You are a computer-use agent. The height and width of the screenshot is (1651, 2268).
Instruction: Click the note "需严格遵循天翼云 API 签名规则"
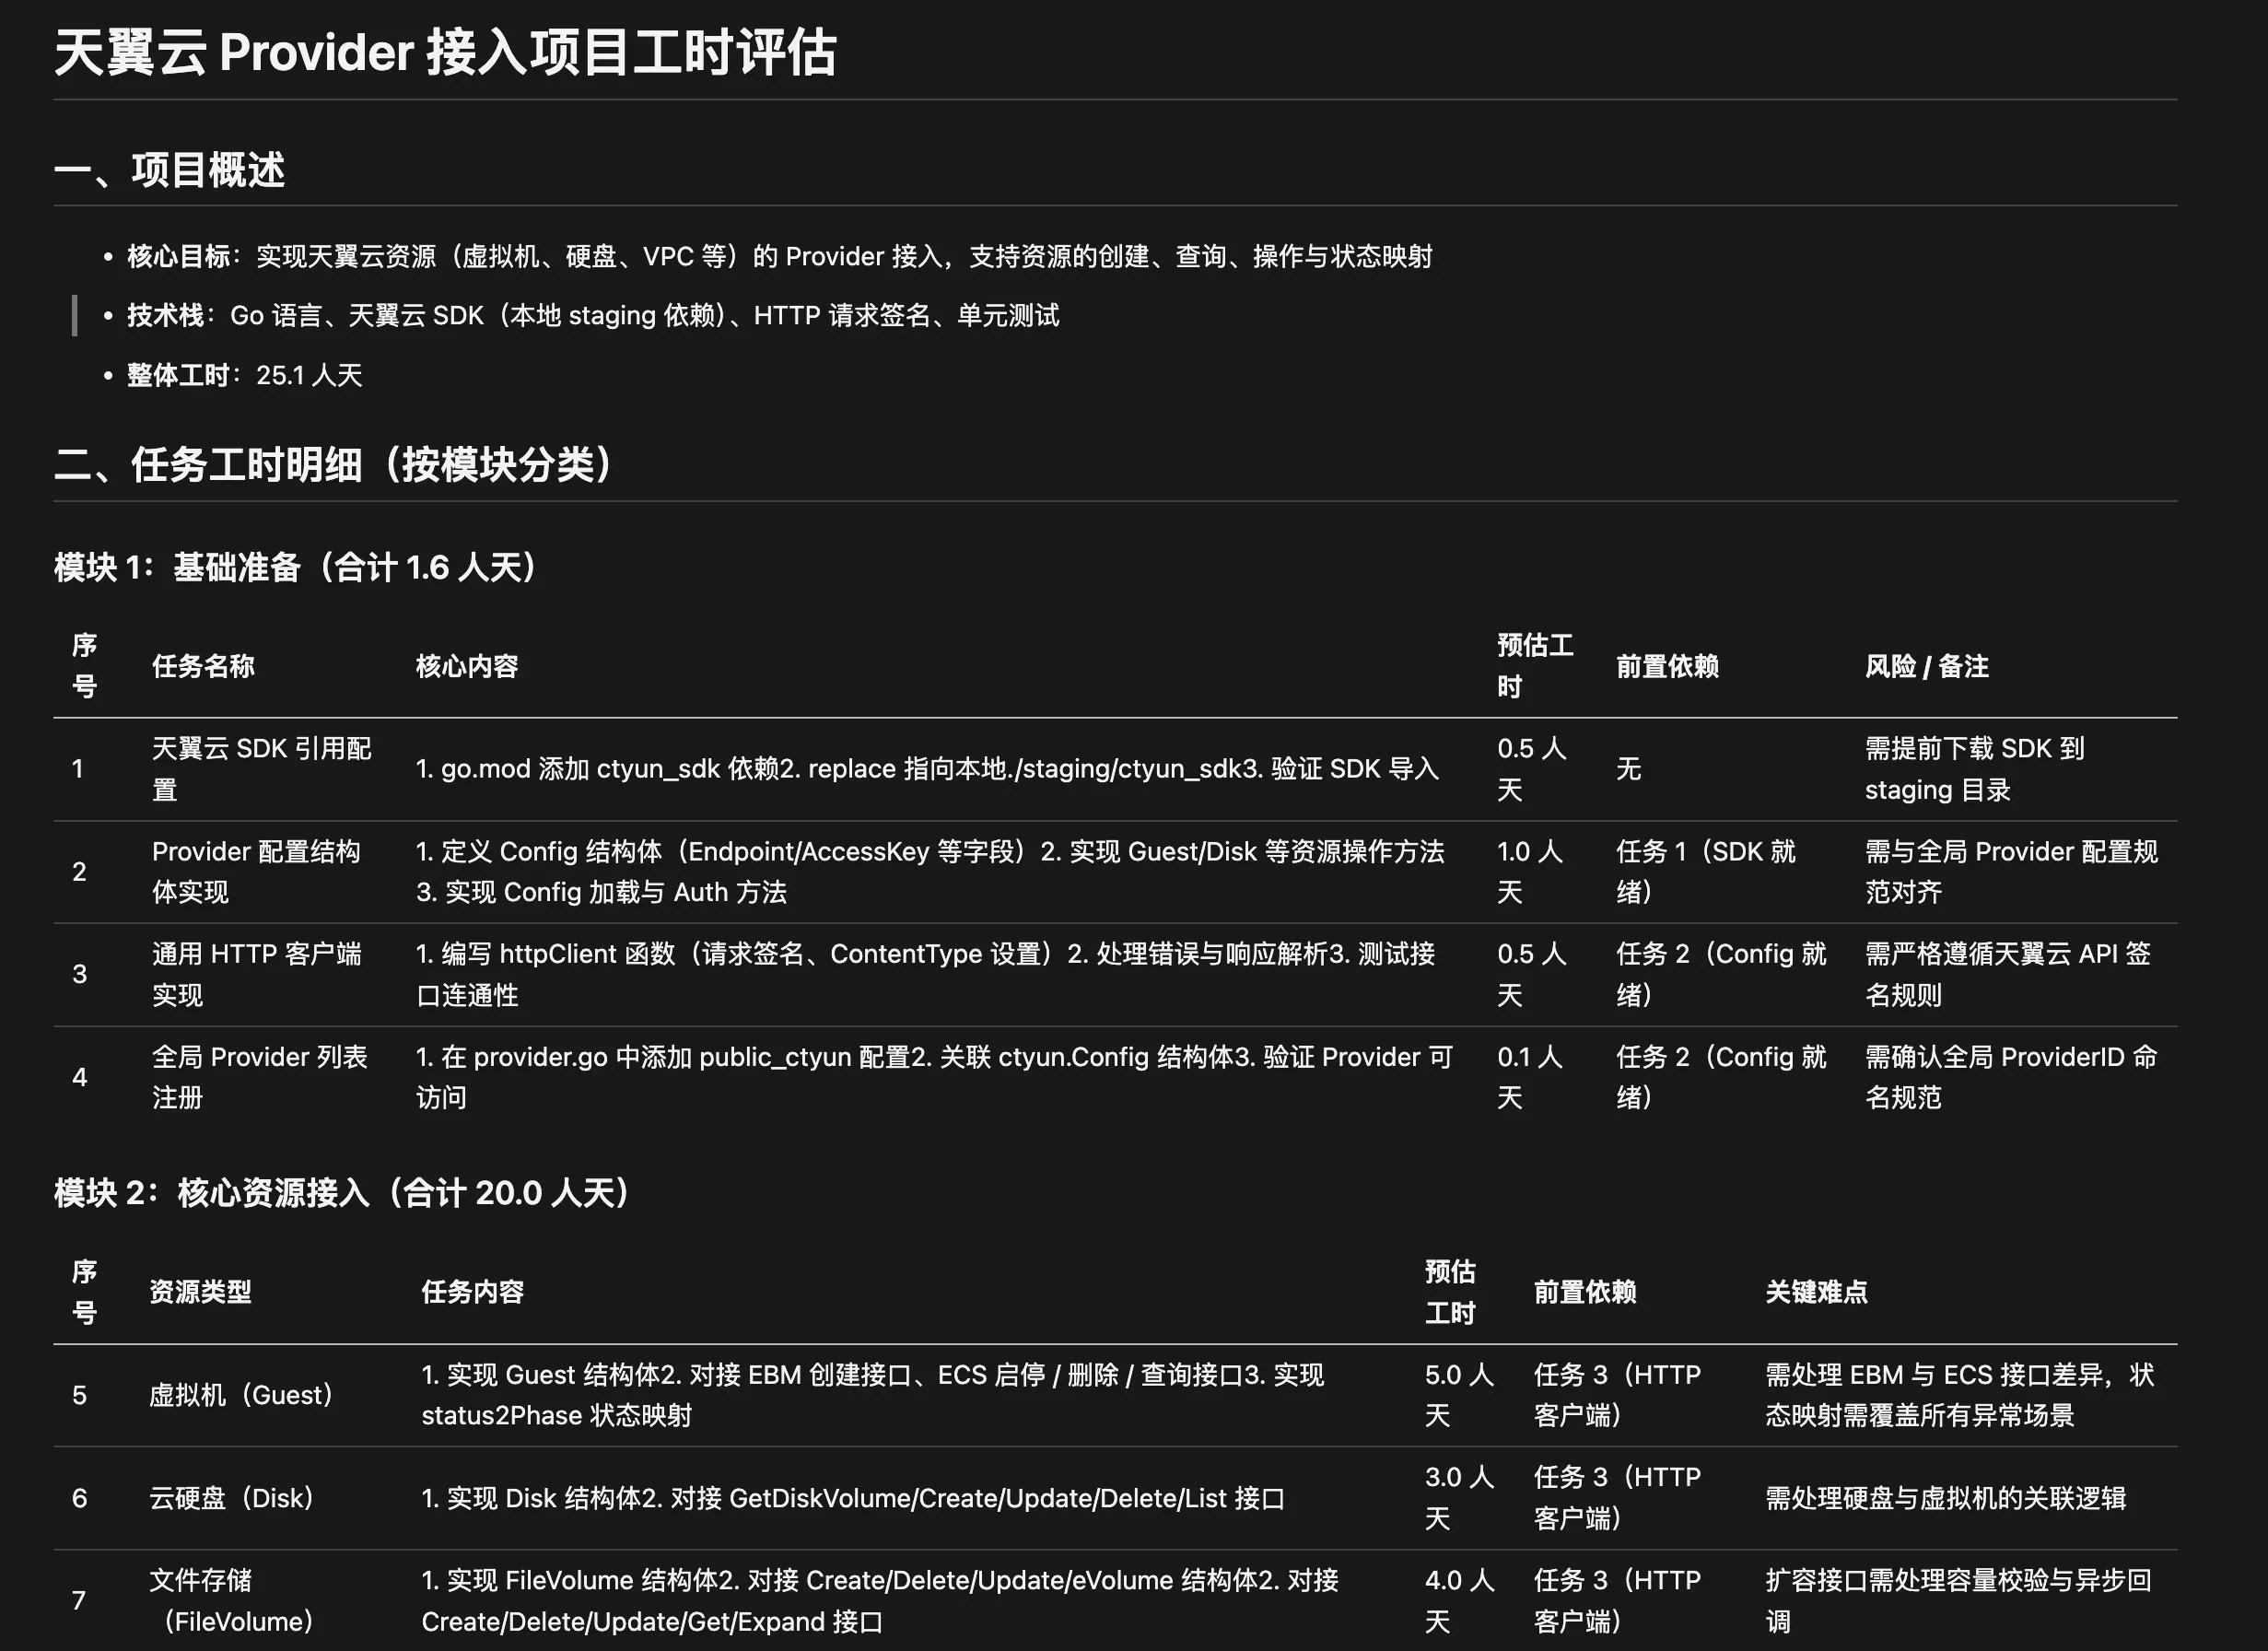(x=2008, y=975)
